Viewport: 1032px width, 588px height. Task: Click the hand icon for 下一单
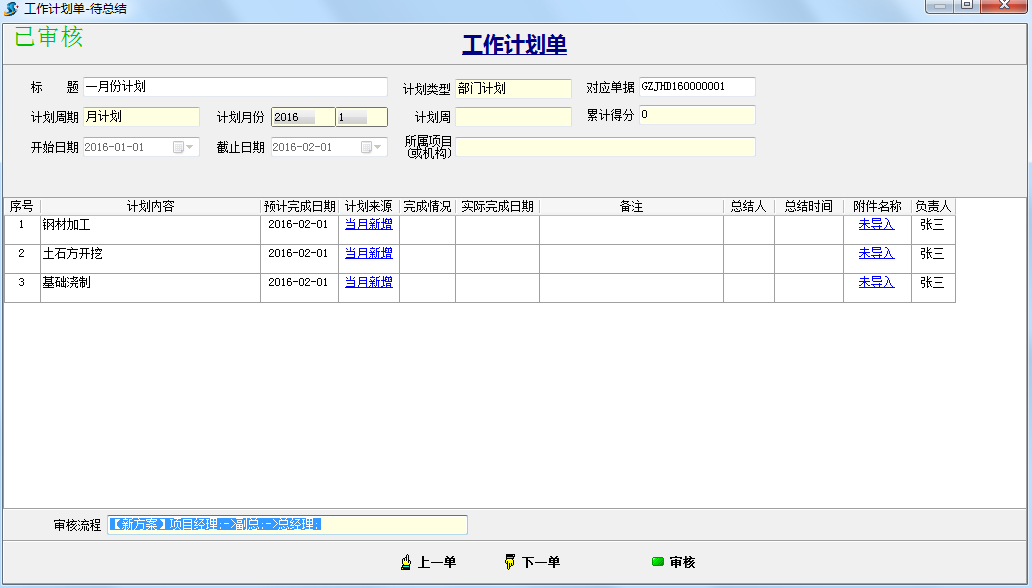(x=508, y=562)
